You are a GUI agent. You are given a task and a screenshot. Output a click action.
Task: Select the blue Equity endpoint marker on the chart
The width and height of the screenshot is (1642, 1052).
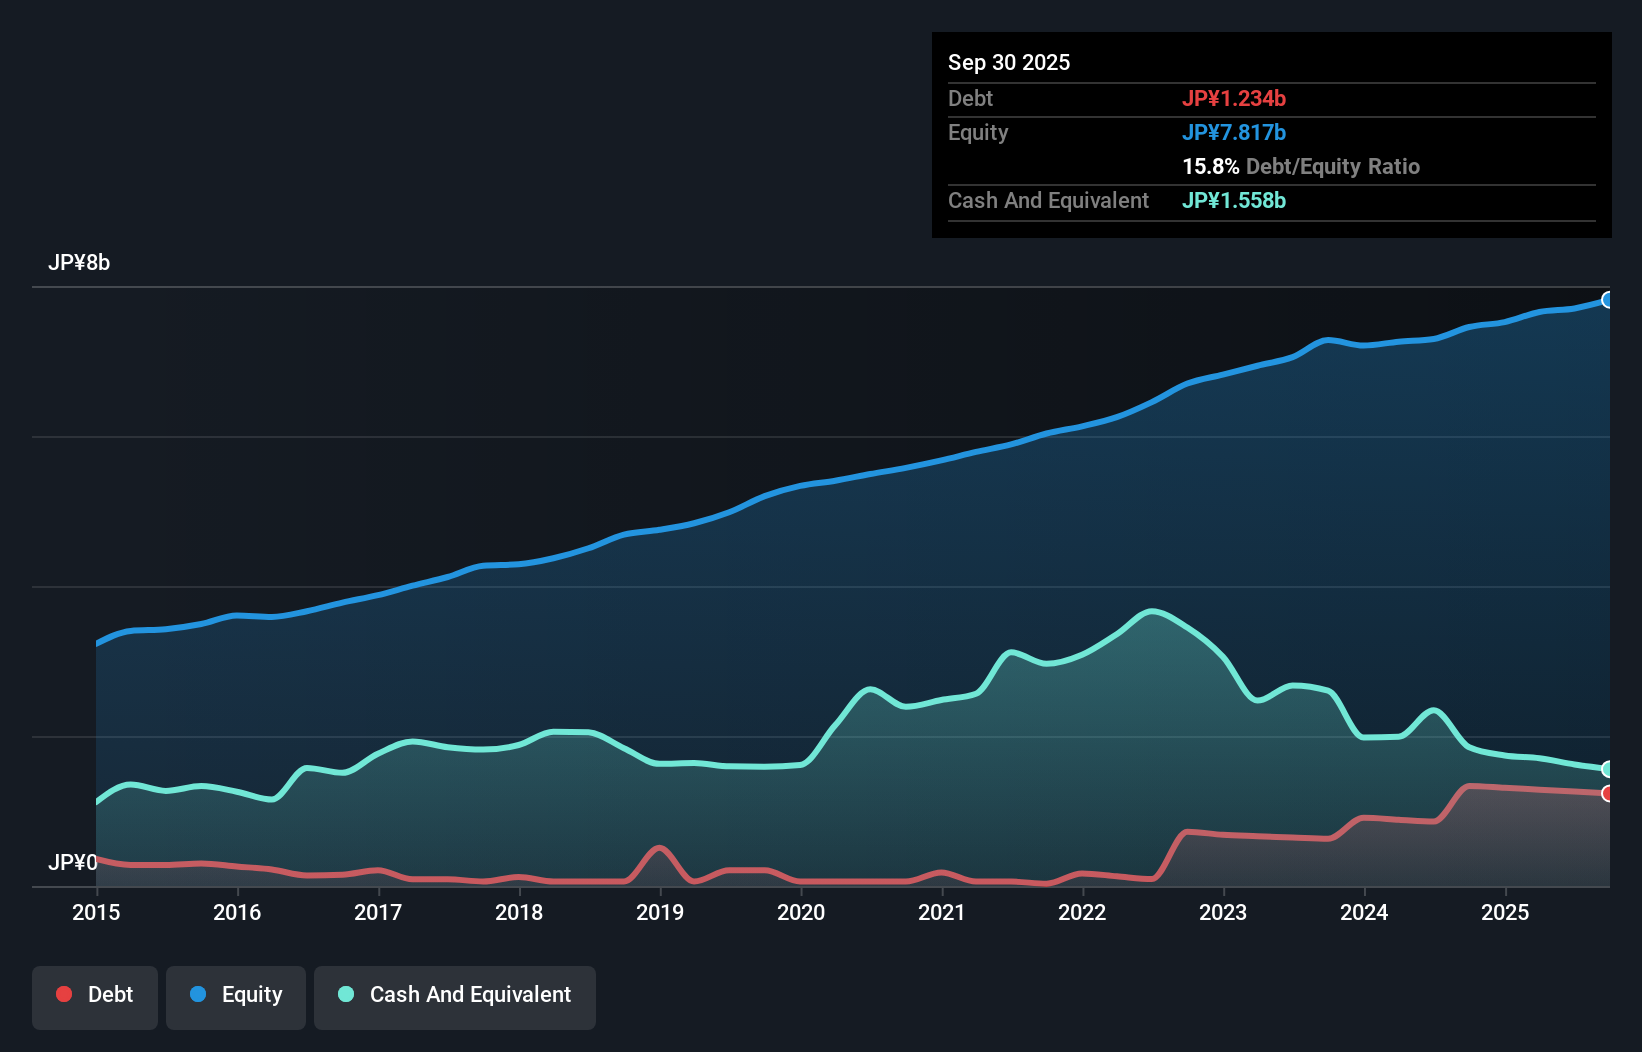coord(1607,299)
